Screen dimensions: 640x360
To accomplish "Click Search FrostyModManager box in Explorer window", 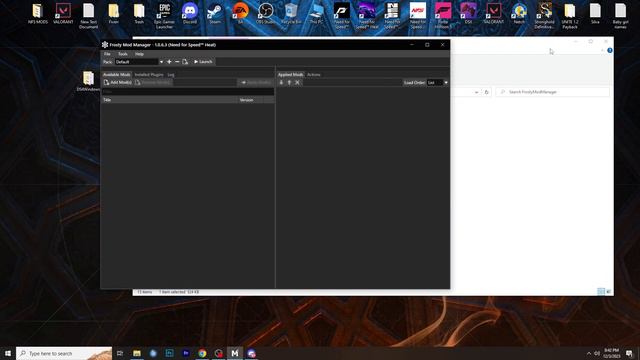I will (553, 92).
